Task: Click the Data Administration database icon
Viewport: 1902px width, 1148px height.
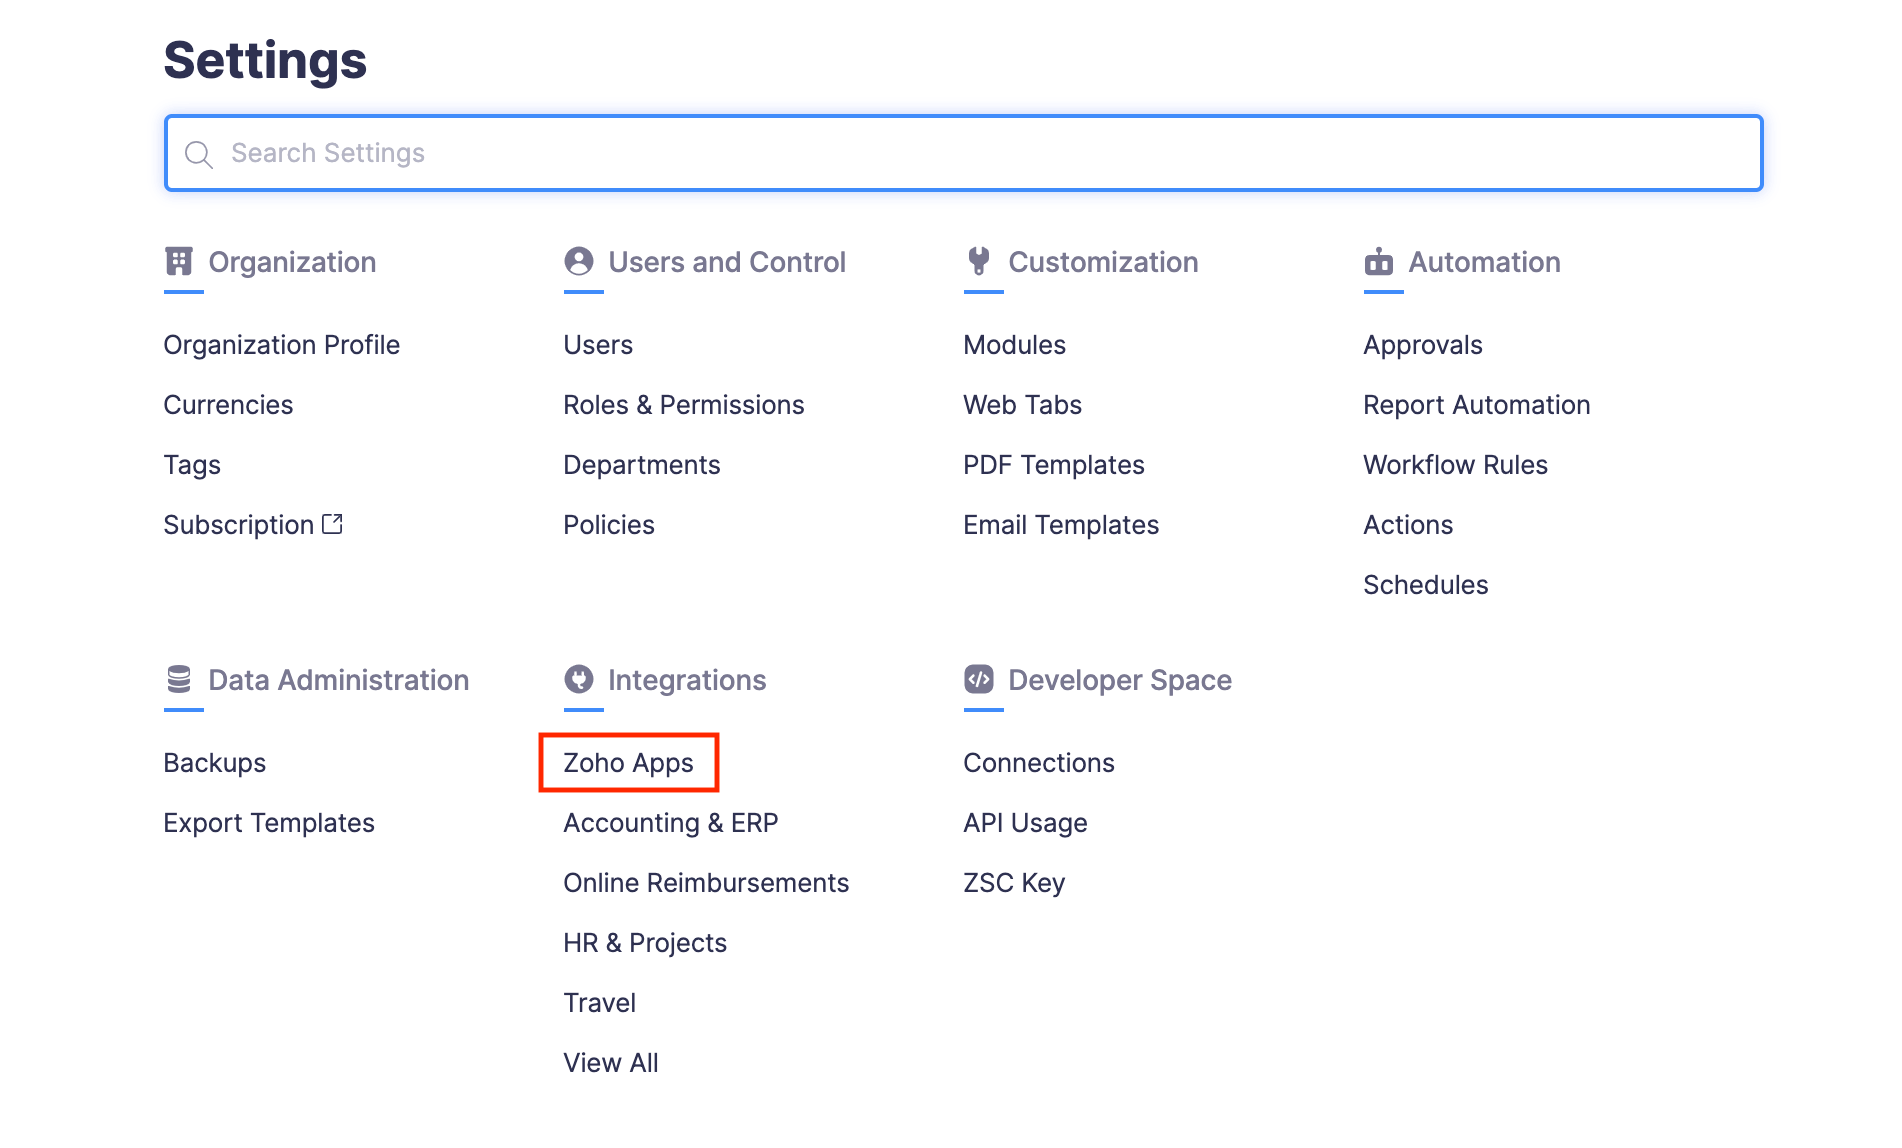Action: (178, 680)
